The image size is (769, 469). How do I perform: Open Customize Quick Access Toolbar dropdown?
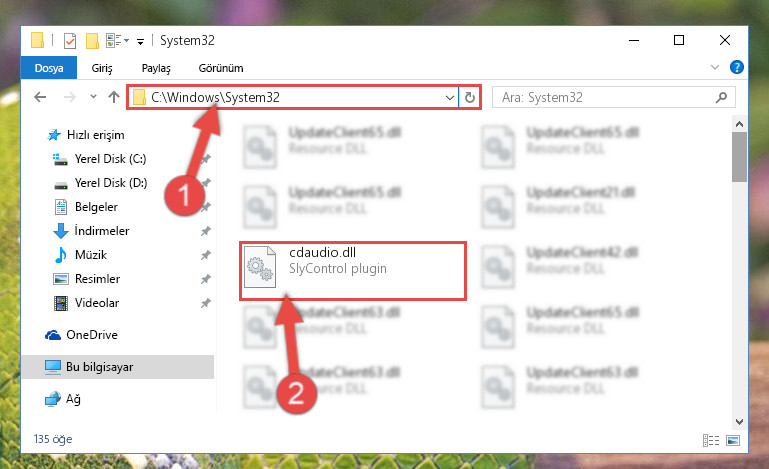(140, 42)
